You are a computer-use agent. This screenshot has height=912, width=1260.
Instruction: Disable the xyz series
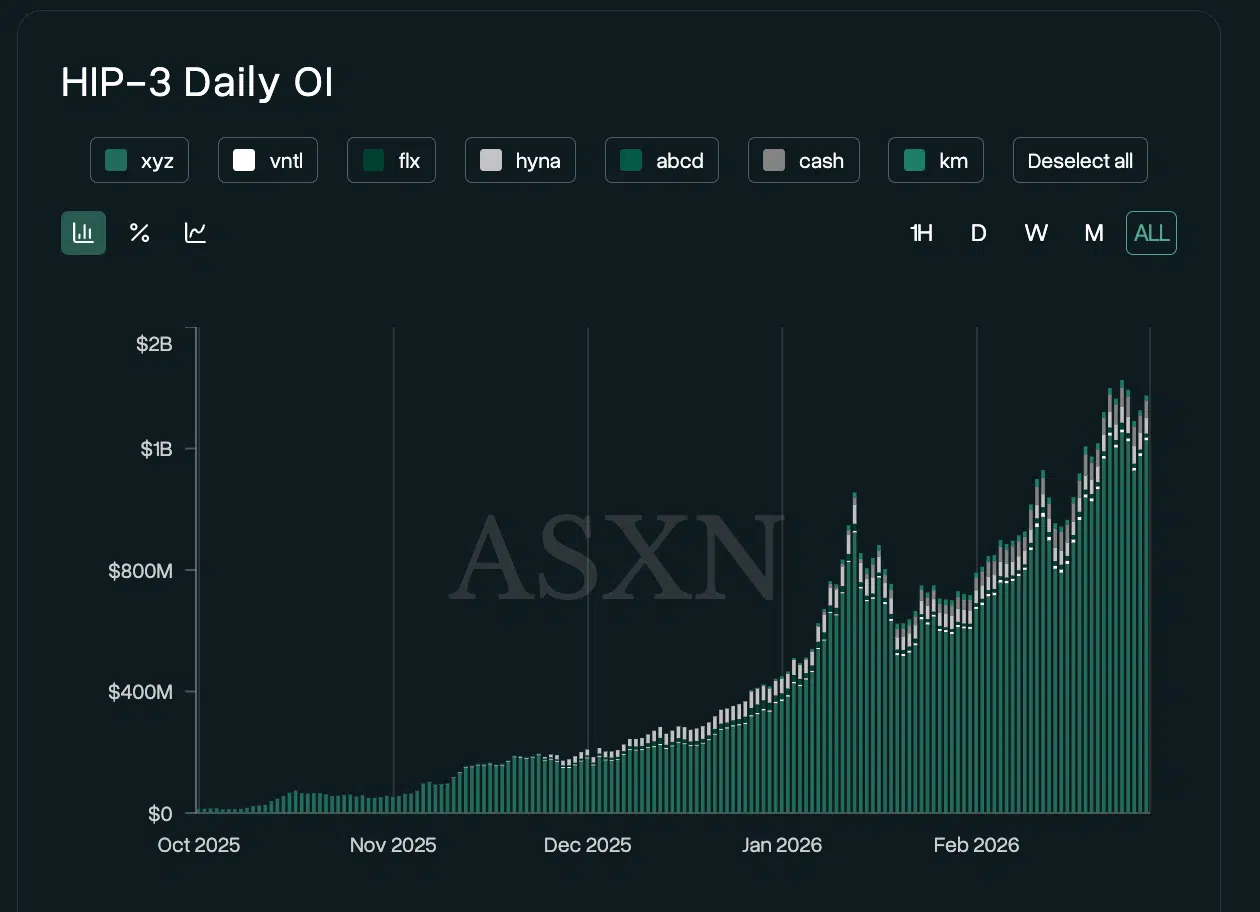point(139,159)
